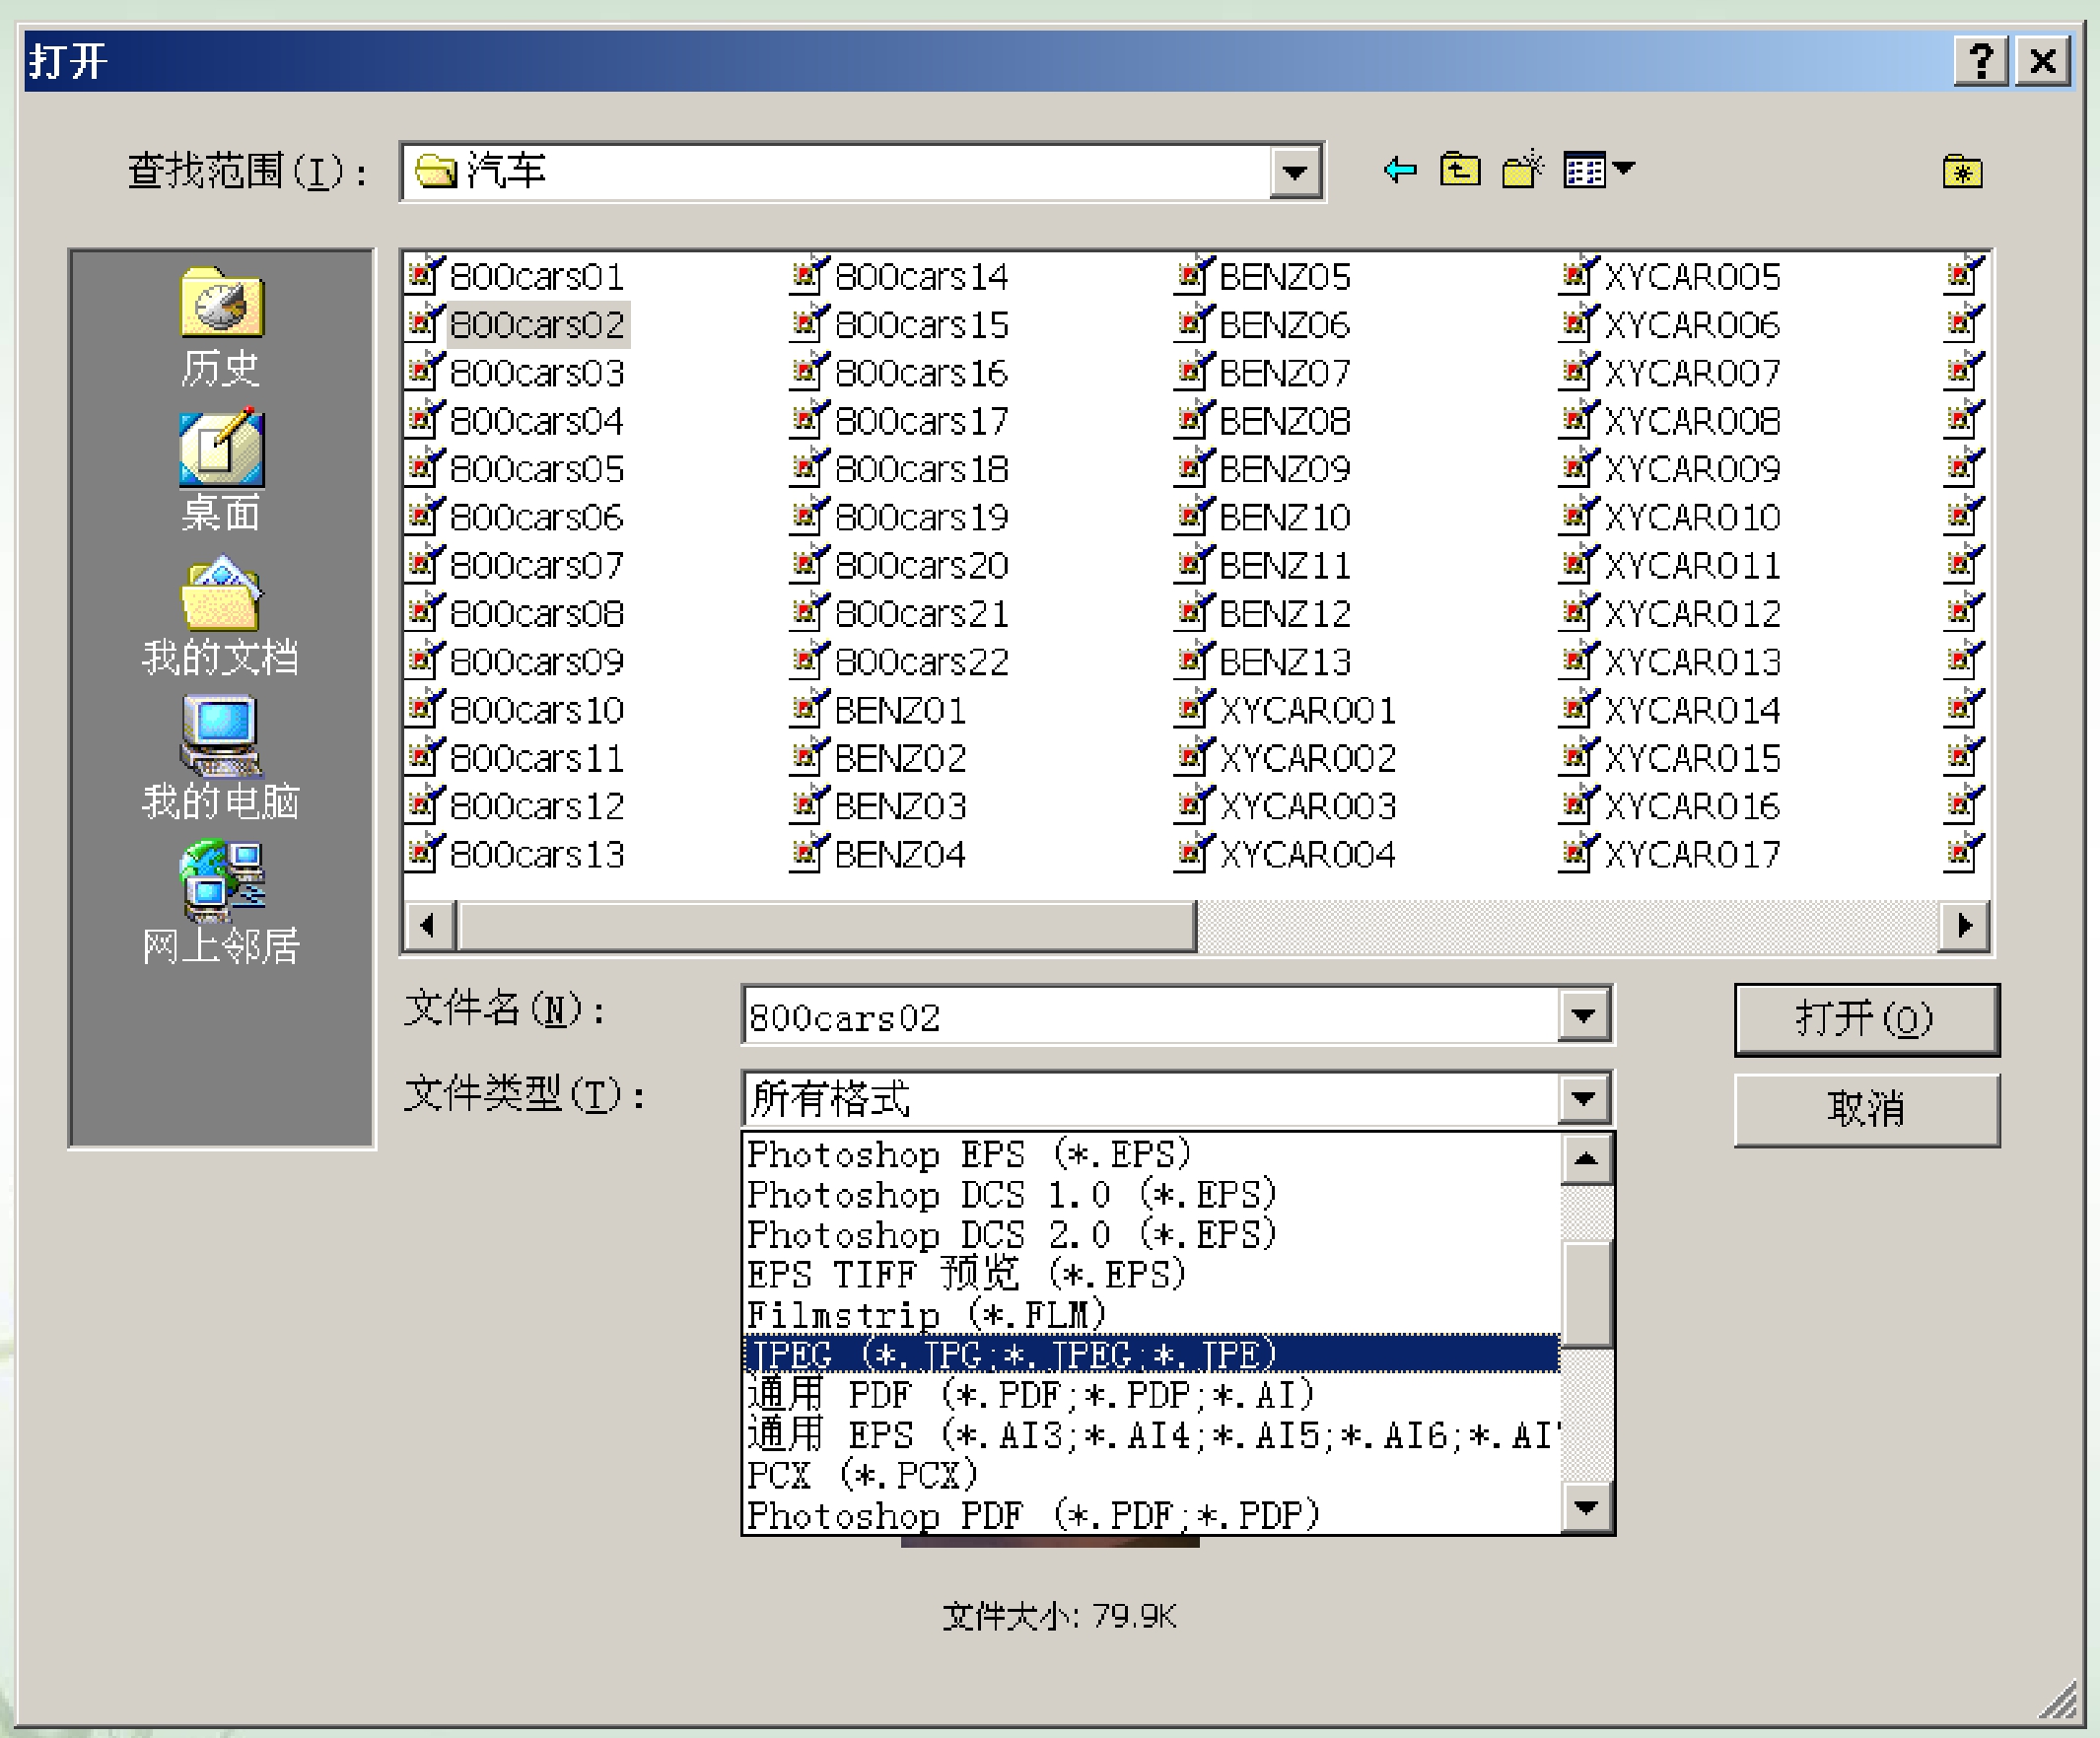Click the Back arrow navigation icon
This screenshot has width=2100, height=1738.
pos(1400,171)
